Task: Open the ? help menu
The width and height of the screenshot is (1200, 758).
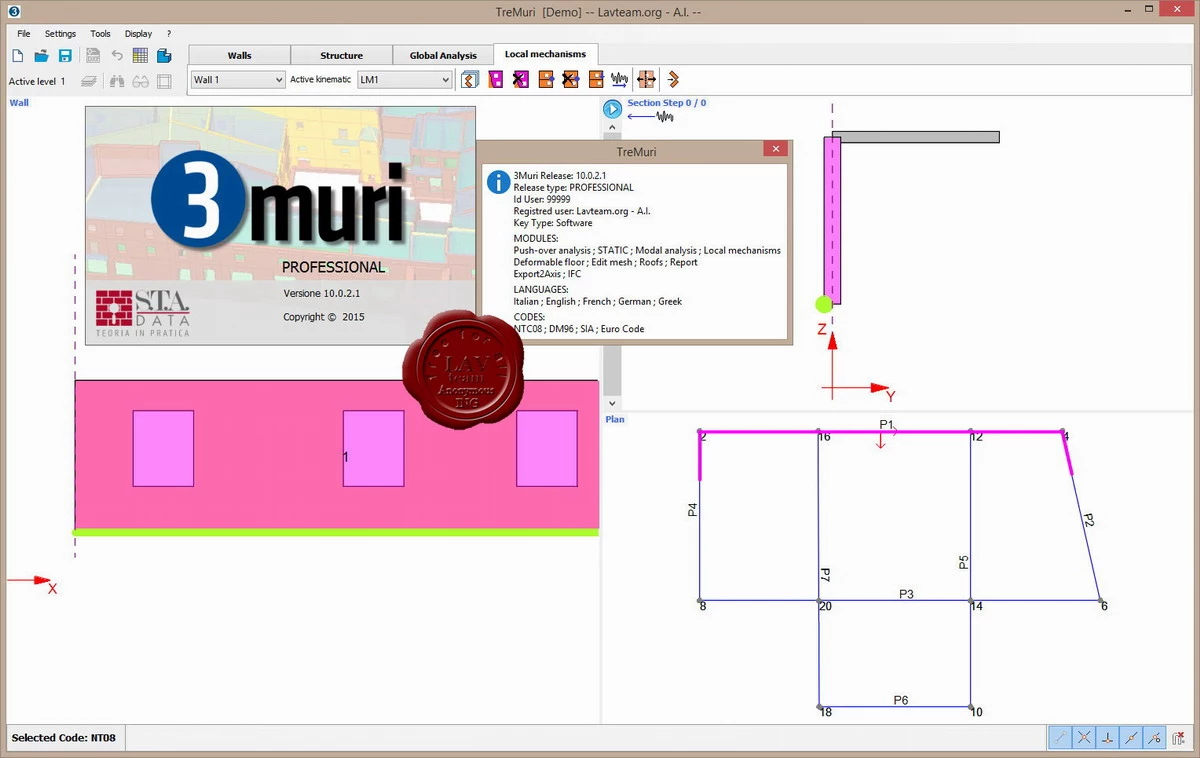Action: pos(169,33)
